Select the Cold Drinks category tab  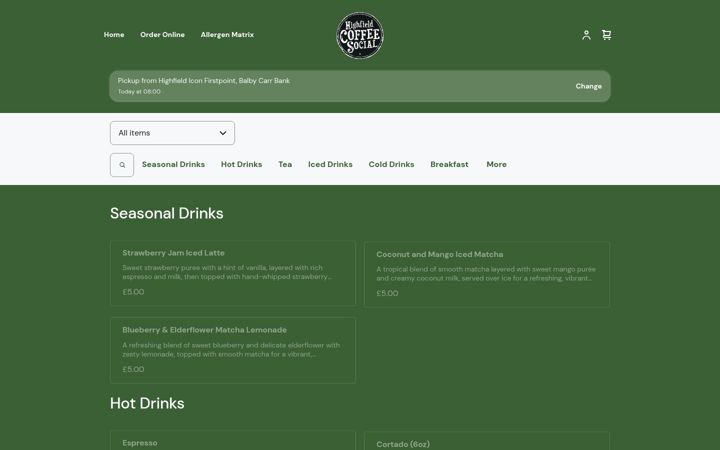pyautogui.click(x=391, y=164)
